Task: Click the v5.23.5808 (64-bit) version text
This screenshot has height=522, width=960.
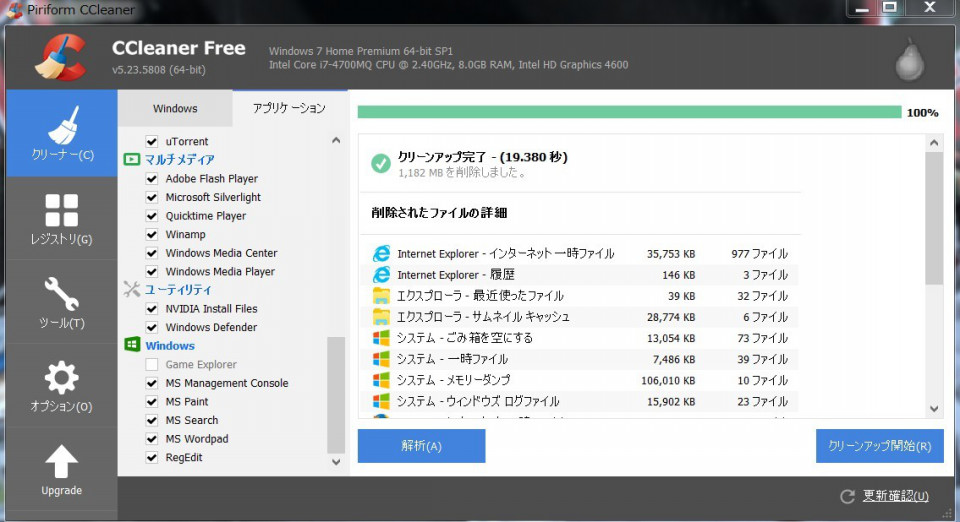Action: pyautogui.click(x=159, y=70)
